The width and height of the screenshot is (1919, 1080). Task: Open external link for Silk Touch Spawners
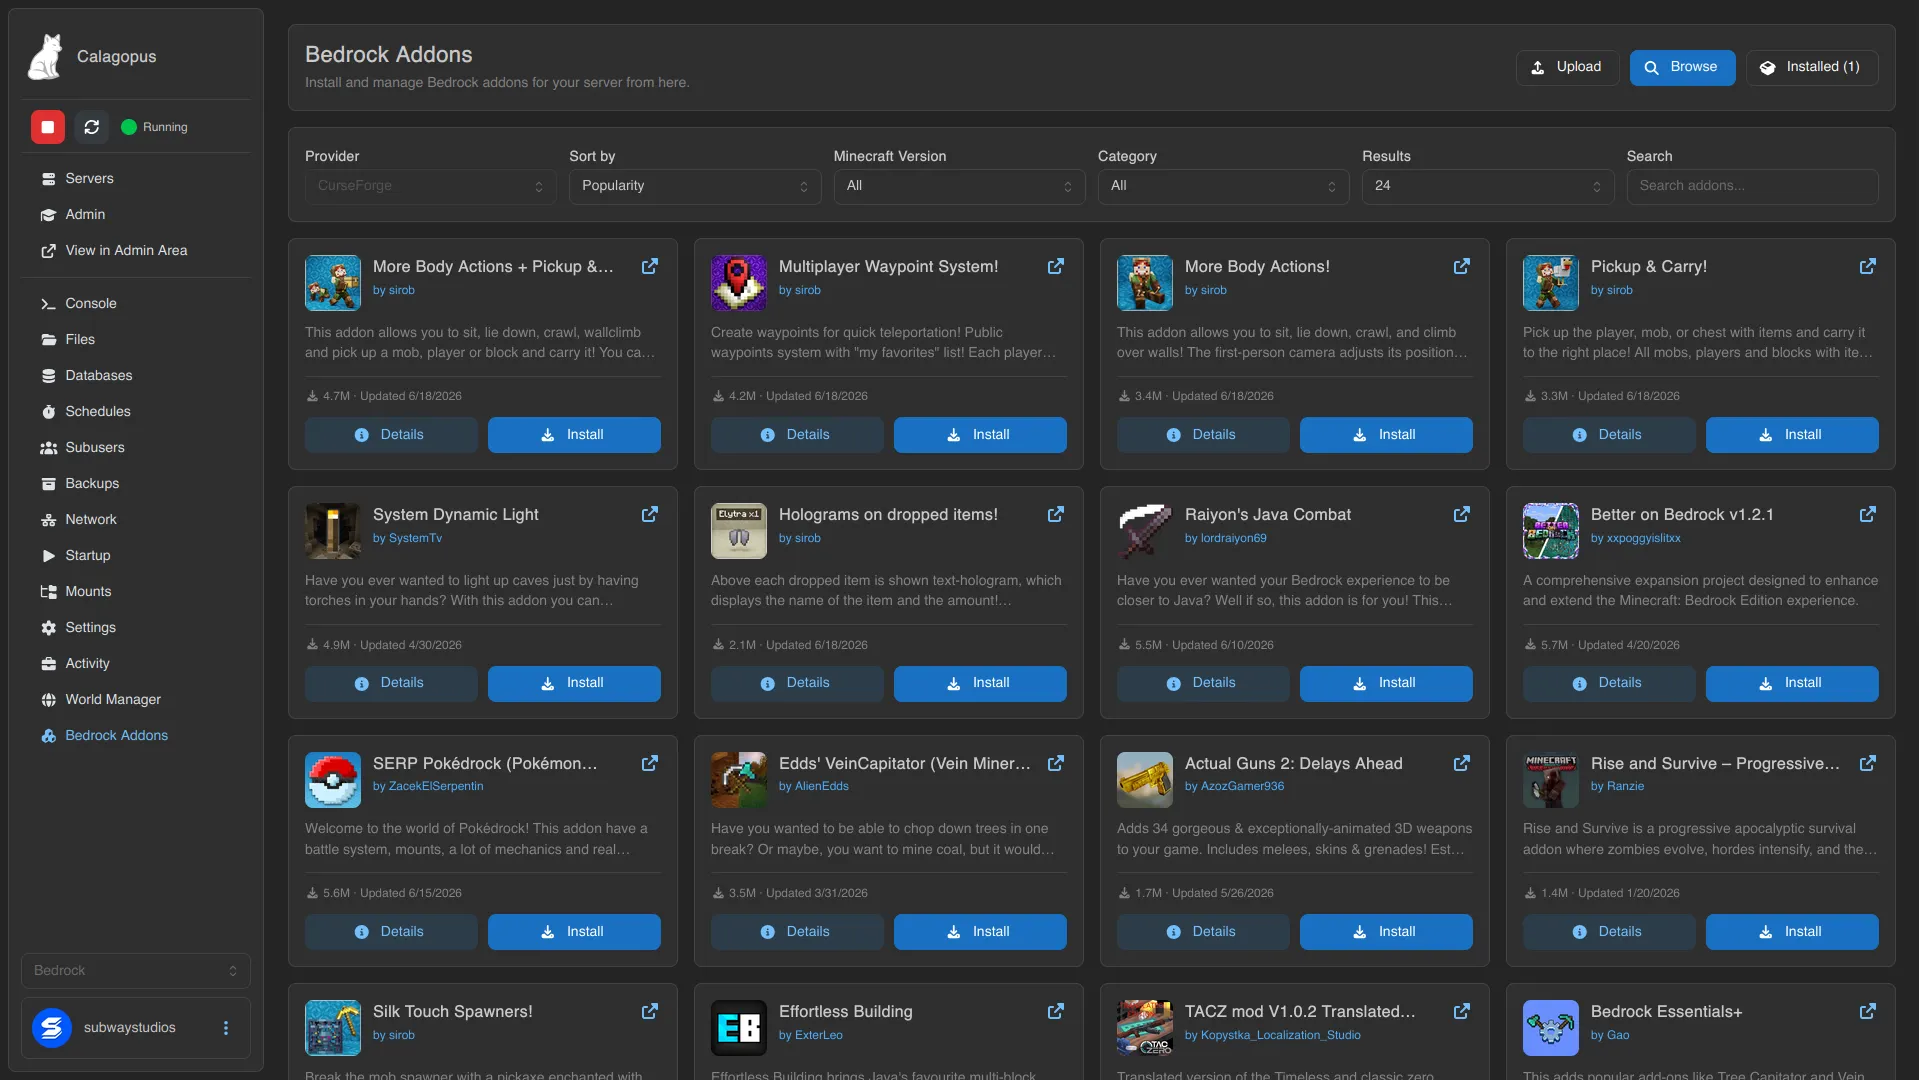click(650, 1011)
